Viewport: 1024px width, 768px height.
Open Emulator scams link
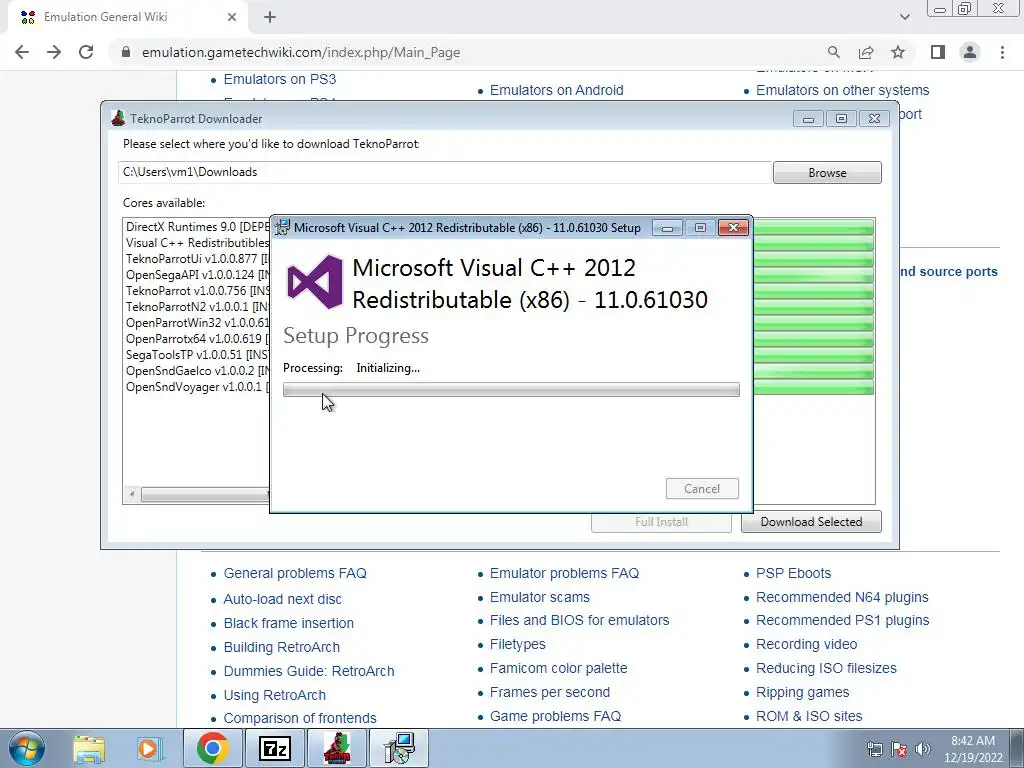(x=539, y=597)
